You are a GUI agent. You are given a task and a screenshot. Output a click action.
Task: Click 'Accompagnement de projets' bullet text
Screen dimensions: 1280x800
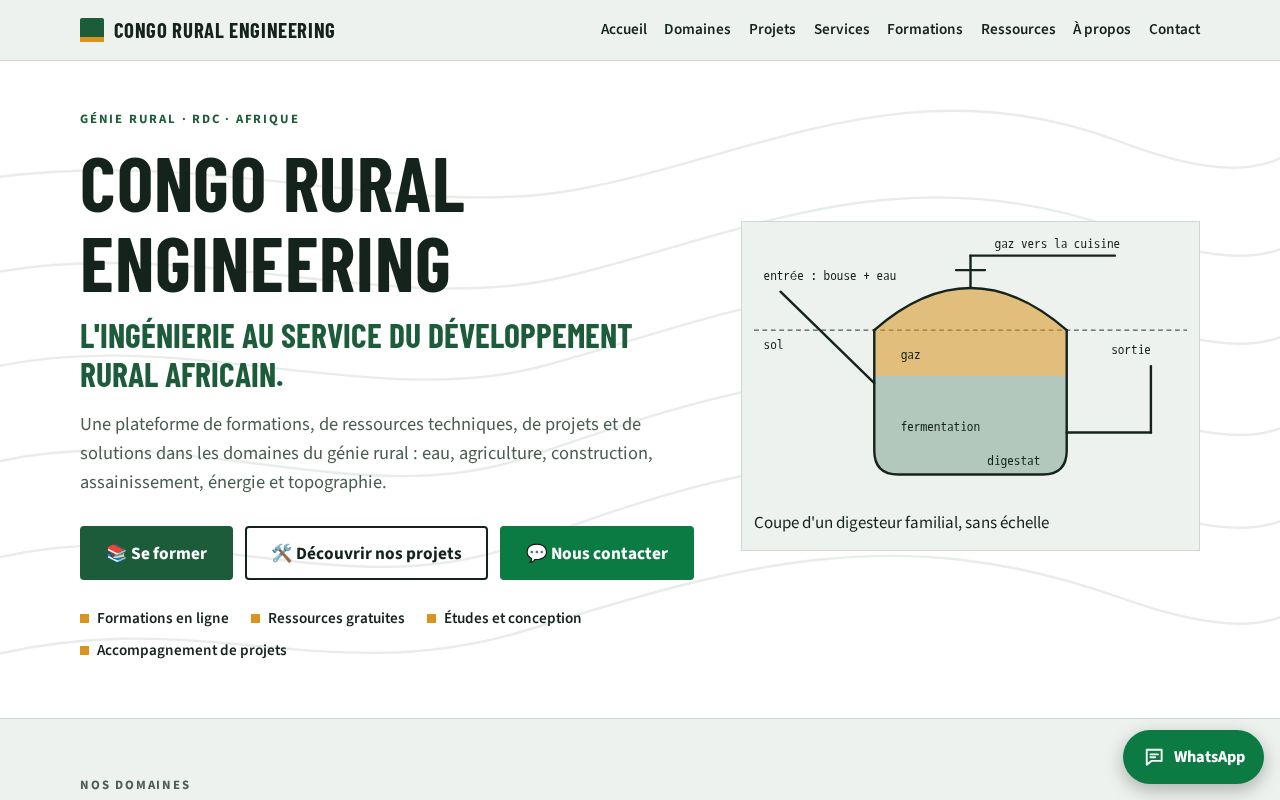click(192, 650)
